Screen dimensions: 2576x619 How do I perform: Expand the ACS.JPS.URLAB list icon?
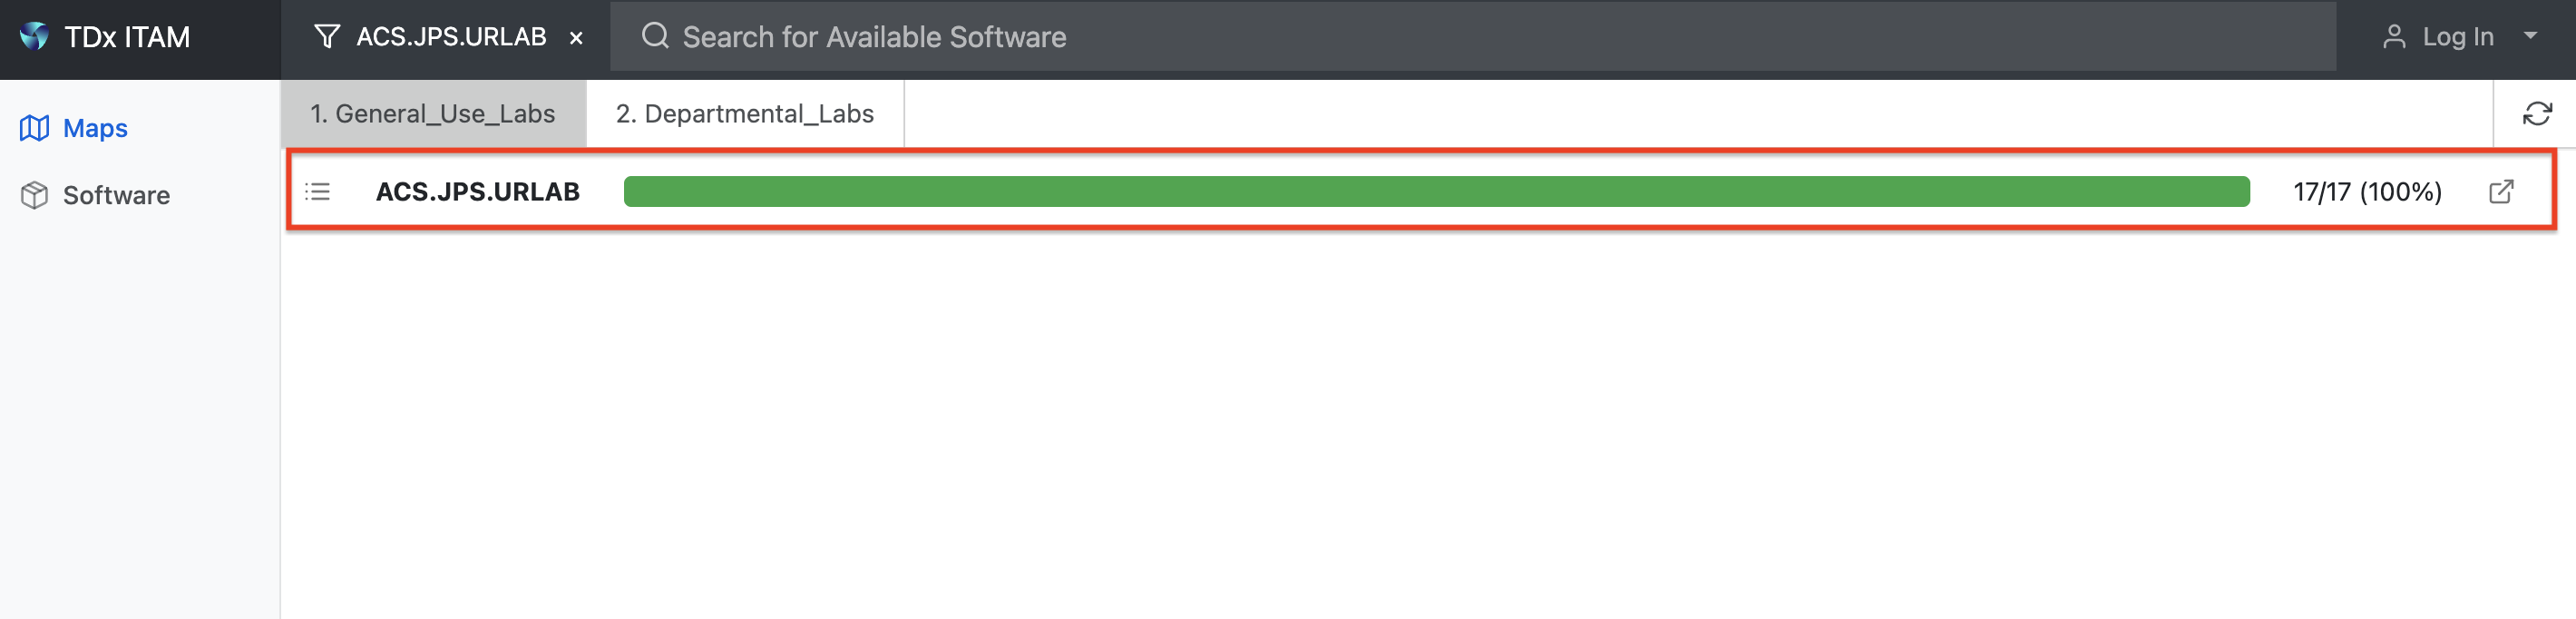pos(317,191)
